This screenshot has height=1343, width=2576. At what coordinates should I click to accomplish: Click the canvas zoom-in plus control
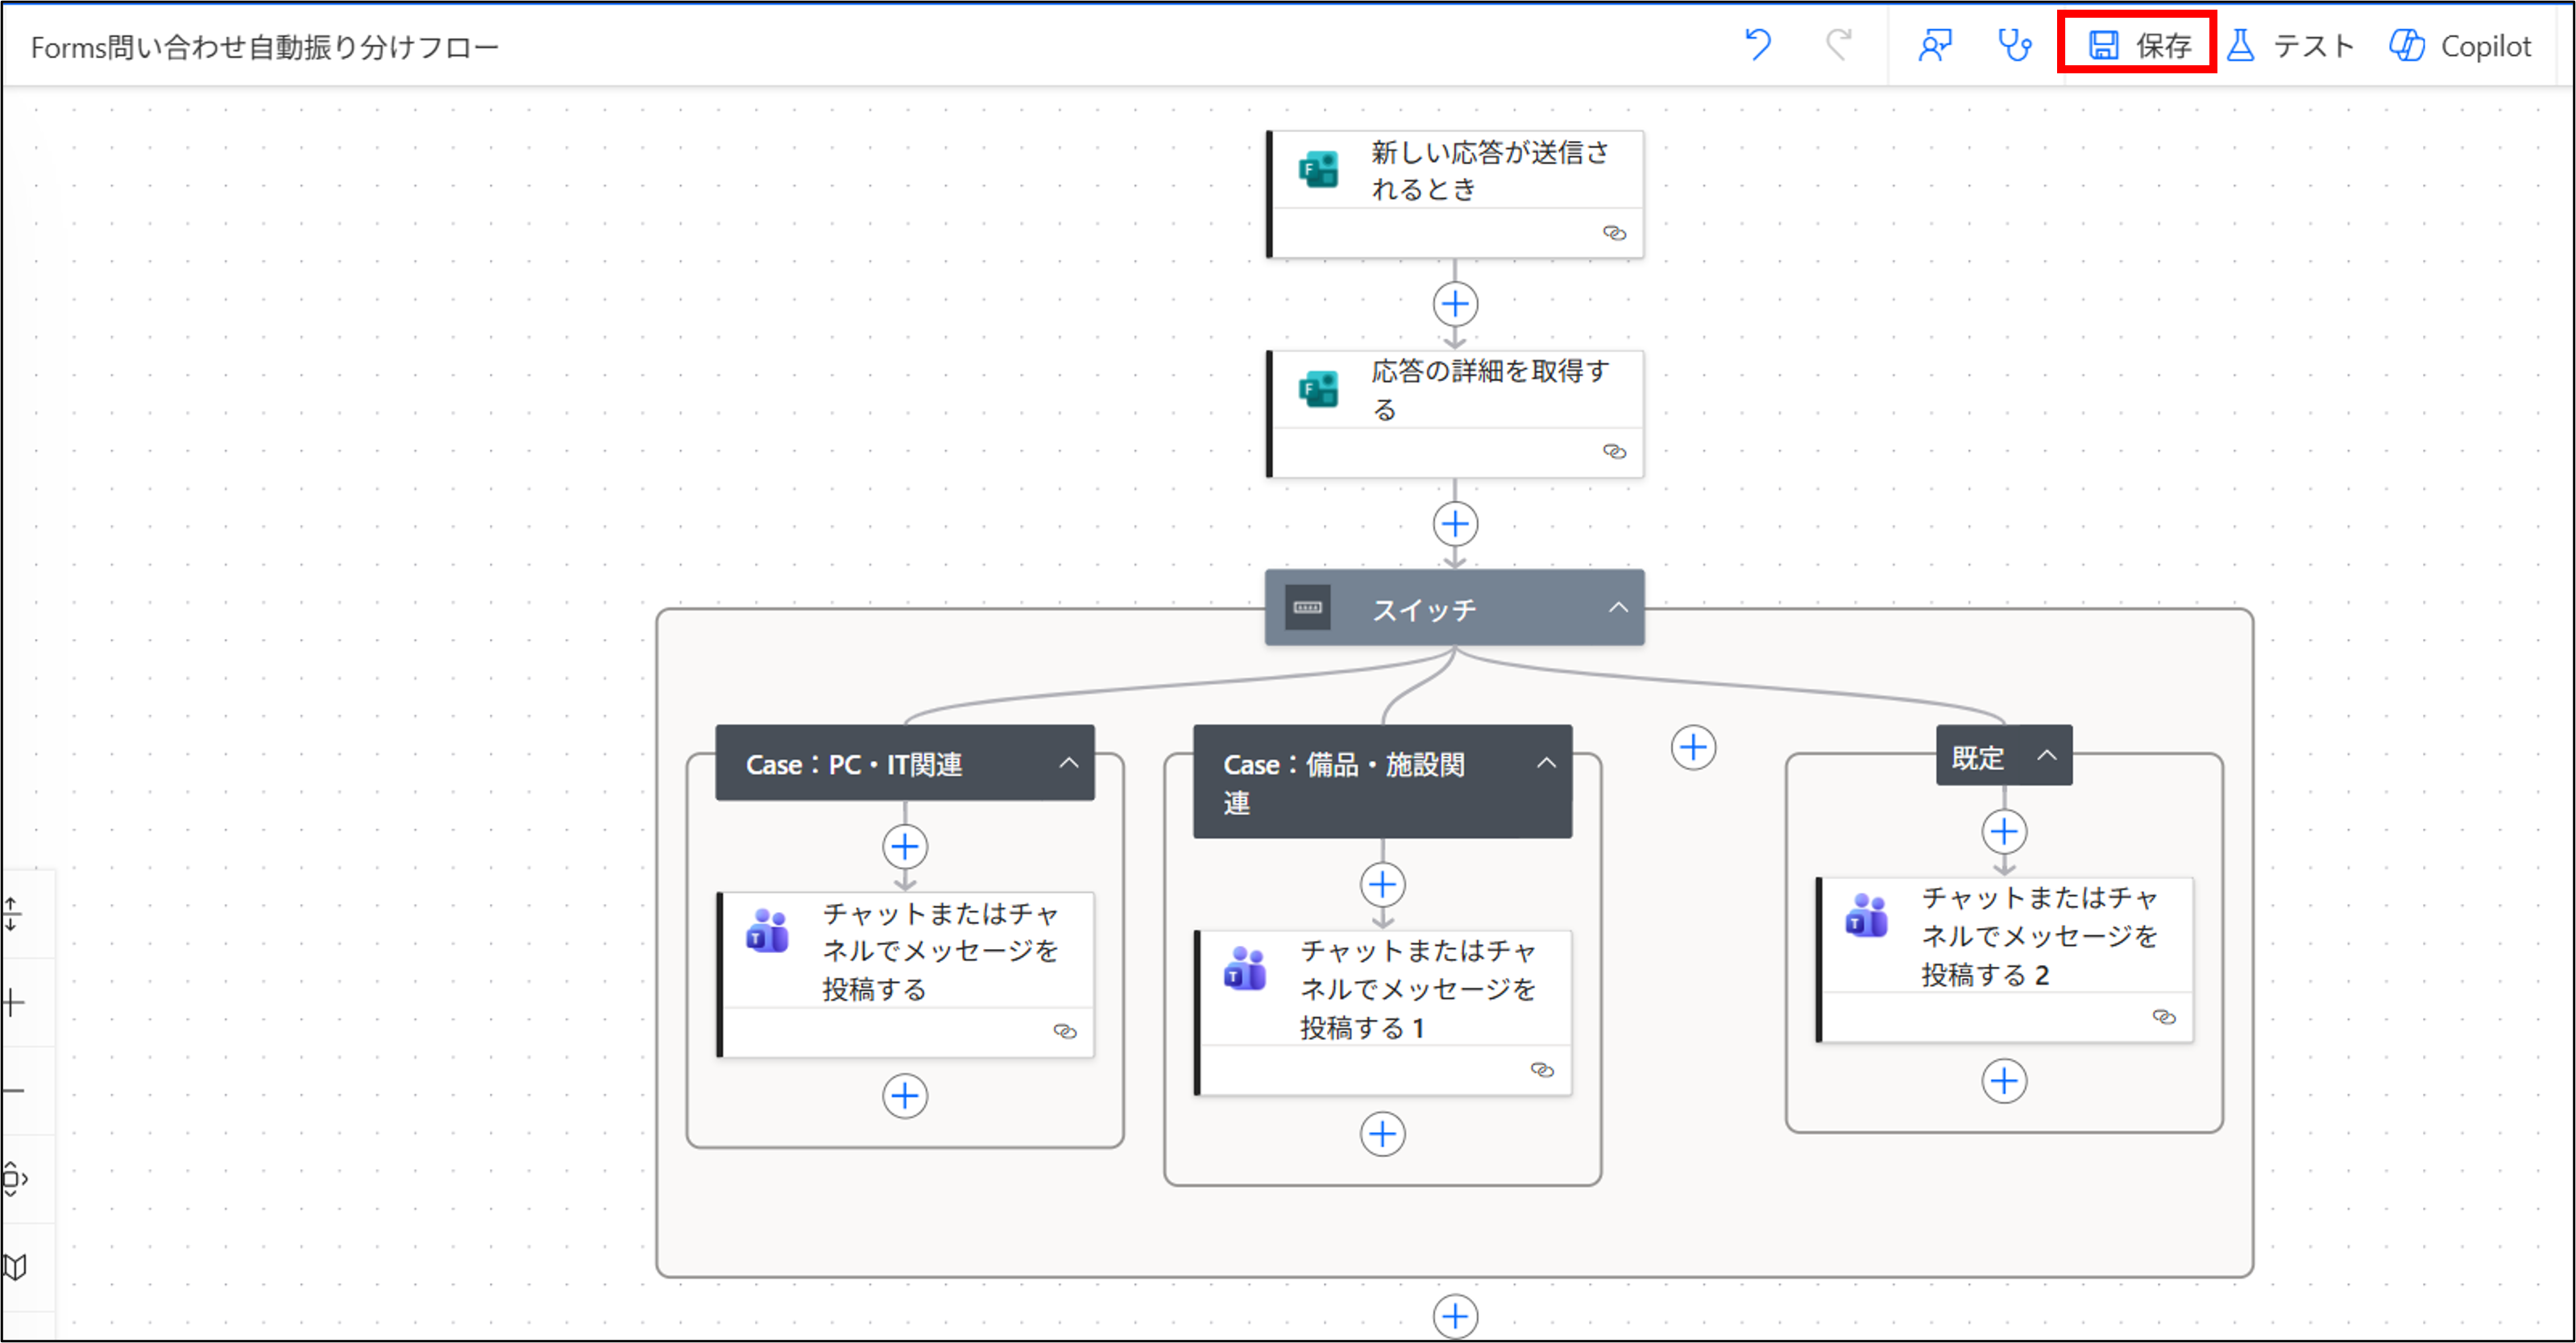14,1002
